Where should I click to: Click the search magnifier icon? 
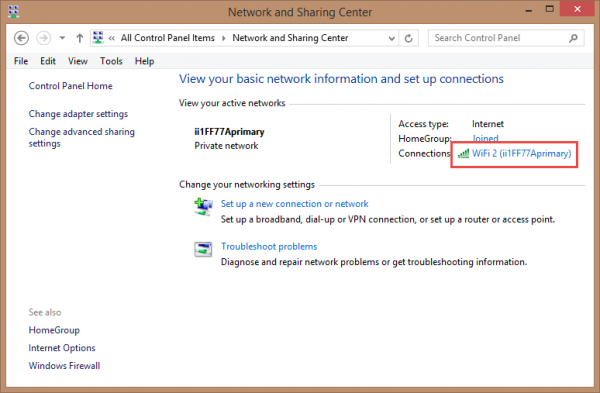click(x=573, y=38)
